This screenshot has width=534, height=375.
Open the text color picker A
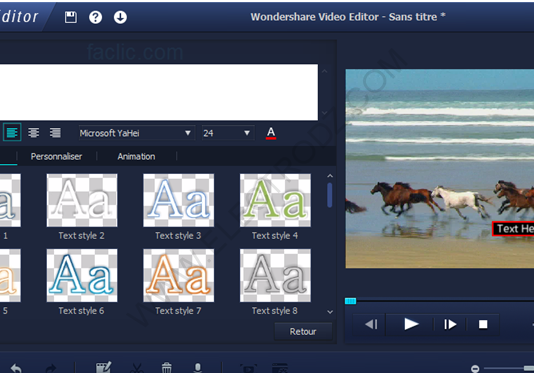click(x=271, y=133)
